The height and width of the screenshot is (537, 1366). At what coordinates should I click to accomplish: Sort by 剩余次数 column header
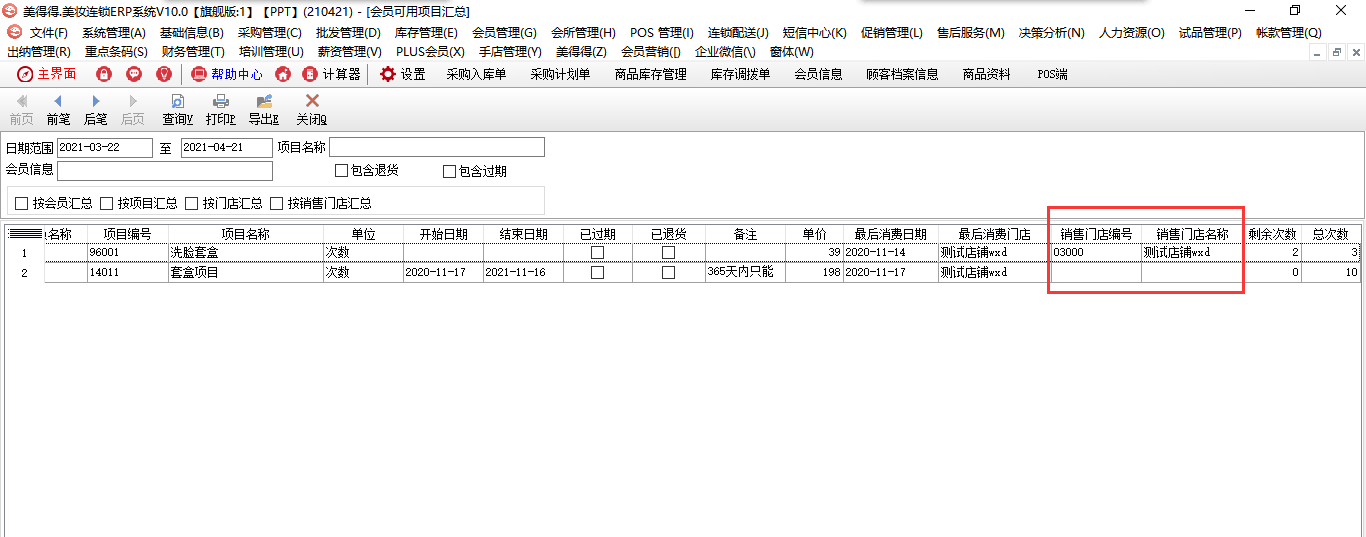coord(1272,234)
